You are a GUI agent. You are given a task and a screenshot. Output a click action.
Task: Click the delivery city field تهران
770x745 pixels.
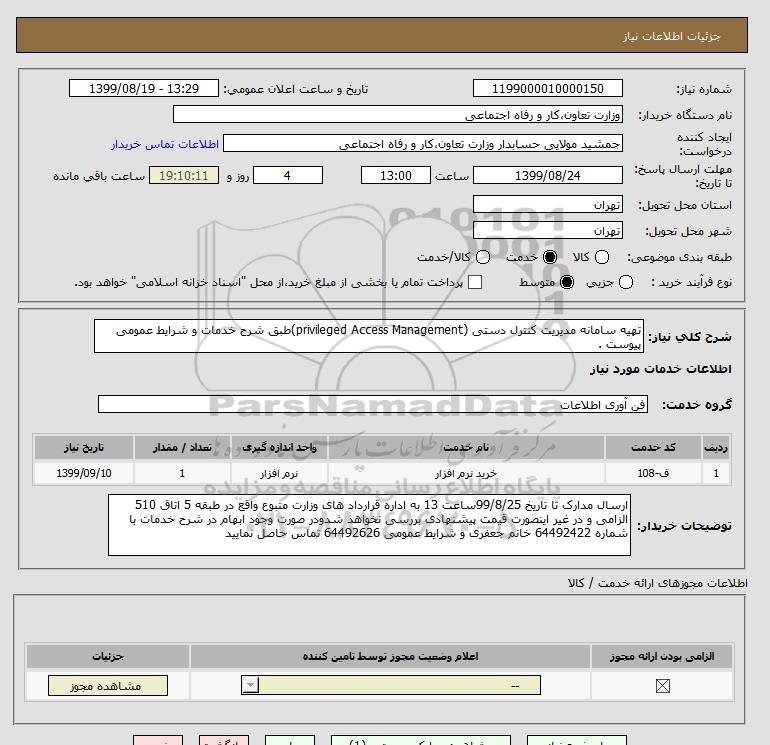click(548, 230)
